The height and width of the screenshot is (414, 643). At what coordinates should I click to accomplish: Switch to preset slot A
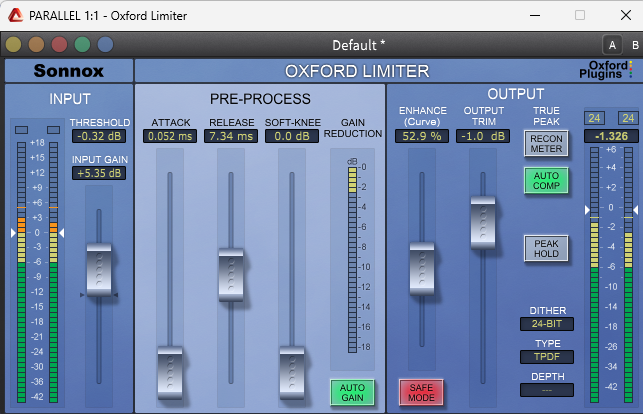(612, 45)
